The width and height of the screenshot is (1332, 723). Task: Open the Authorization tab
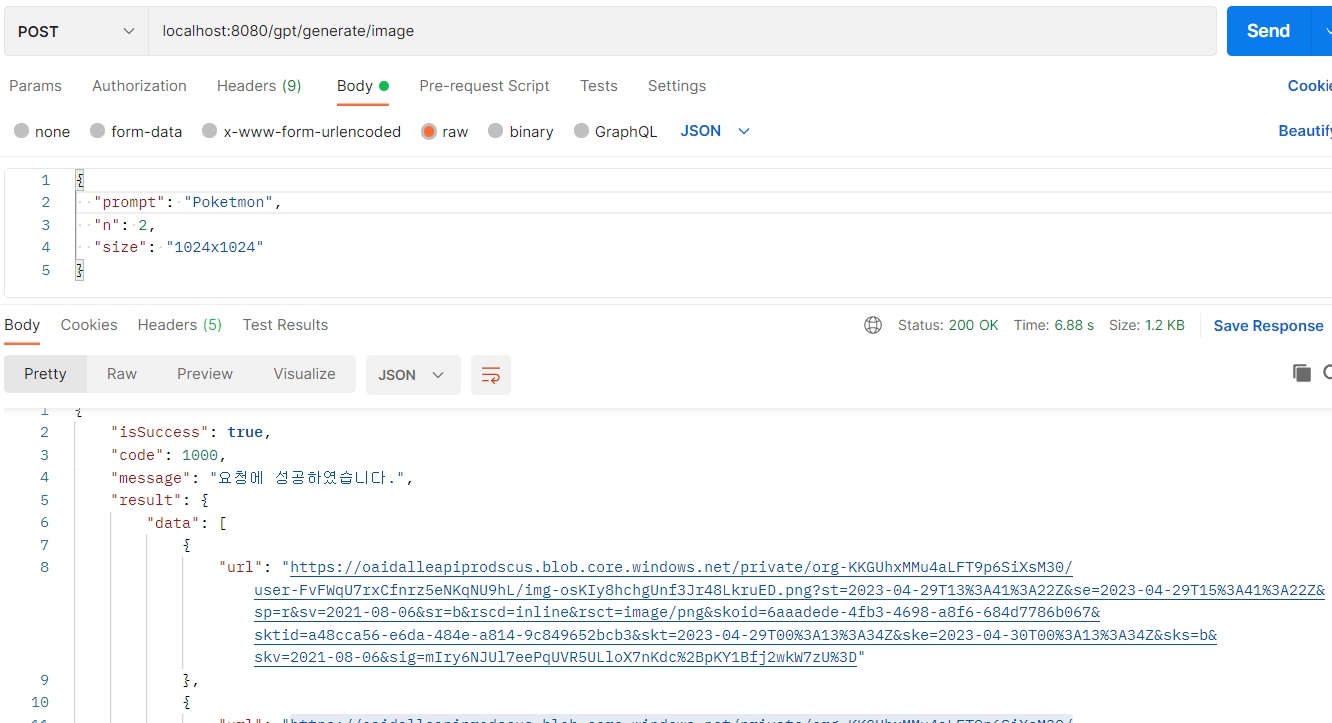click(x=139, y=86)
